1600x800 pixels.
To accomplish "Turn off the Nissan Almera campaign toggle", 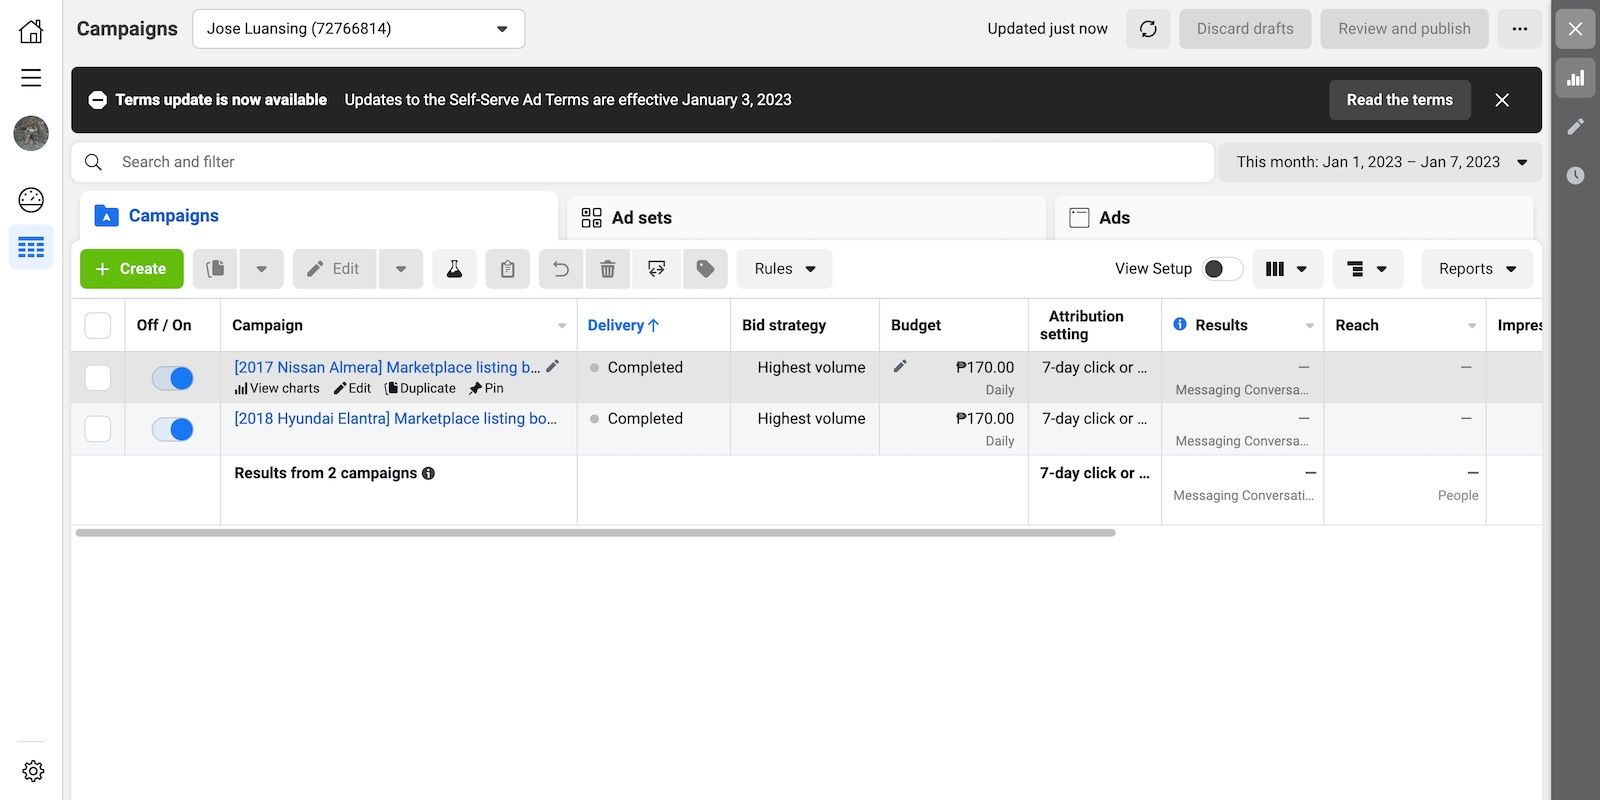I will tap(172, 378).
